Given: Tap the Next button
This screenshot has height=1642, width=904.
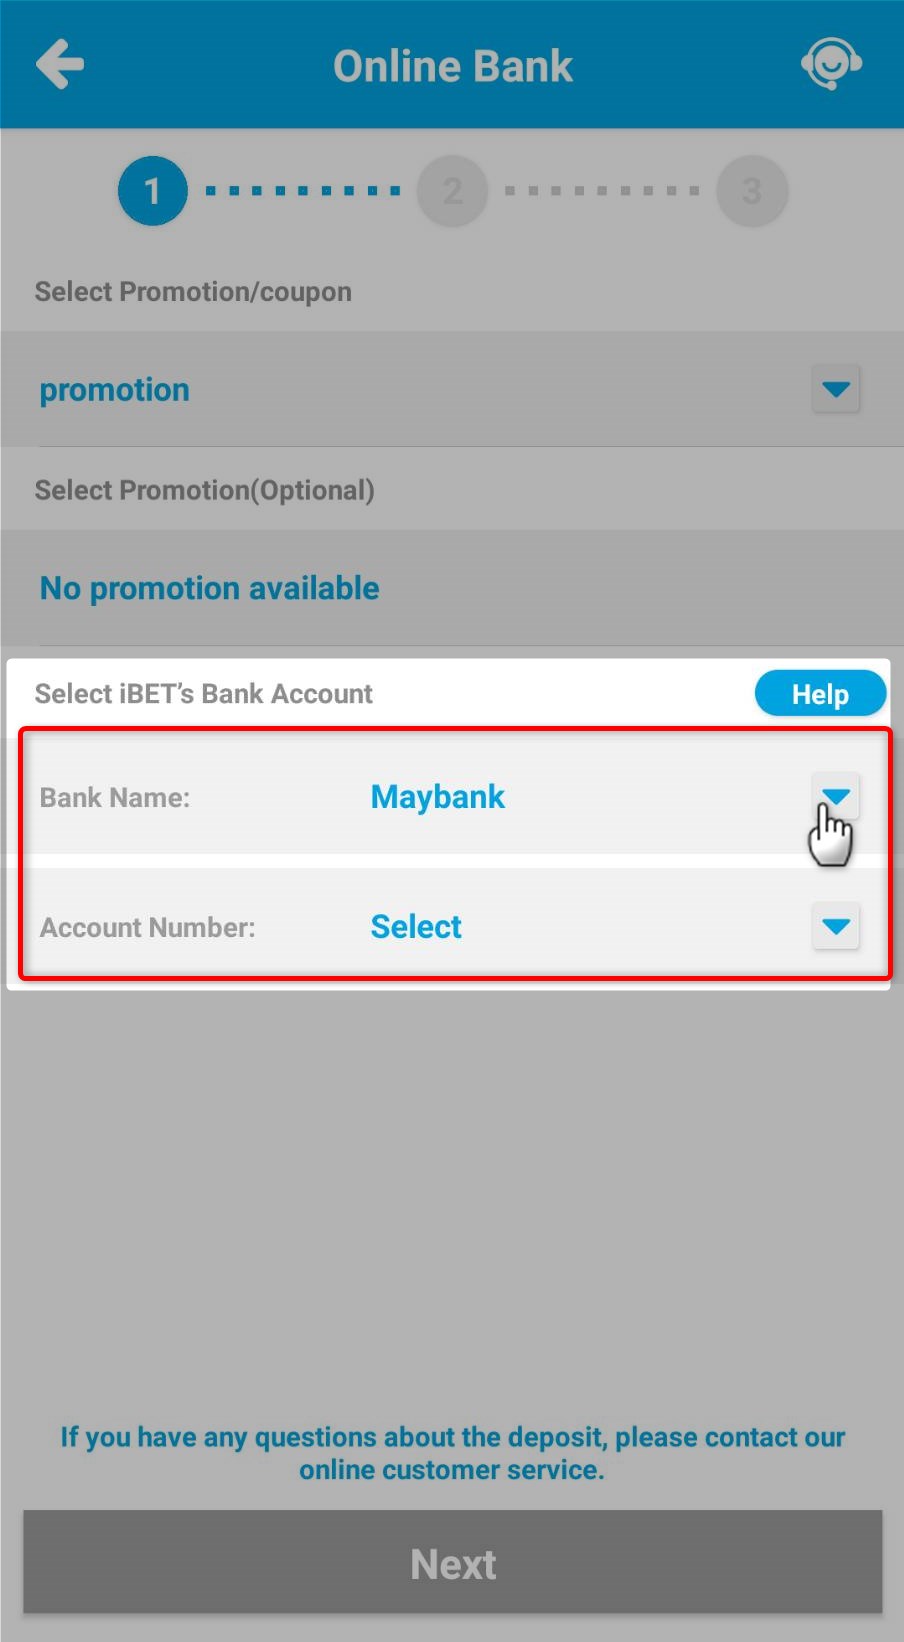Looking at the screenshot, I should click(x=452, y=1563).
